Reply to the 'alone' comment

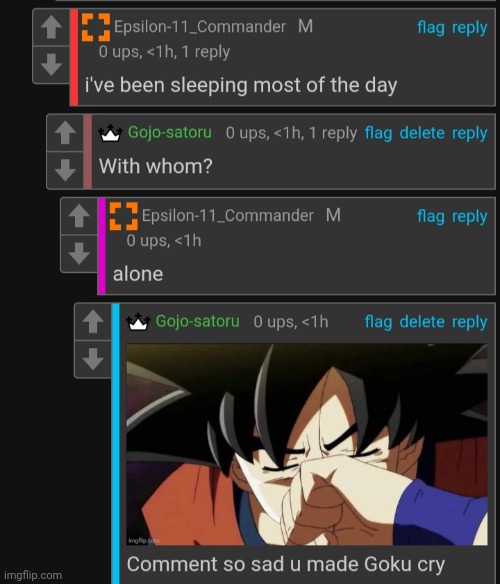[469, 216]
